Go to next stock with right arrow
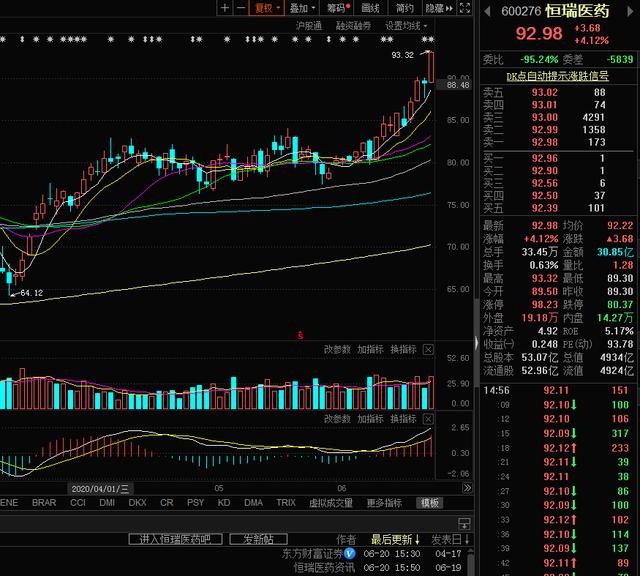Screen dimensions: 640x576 point(630,11)
